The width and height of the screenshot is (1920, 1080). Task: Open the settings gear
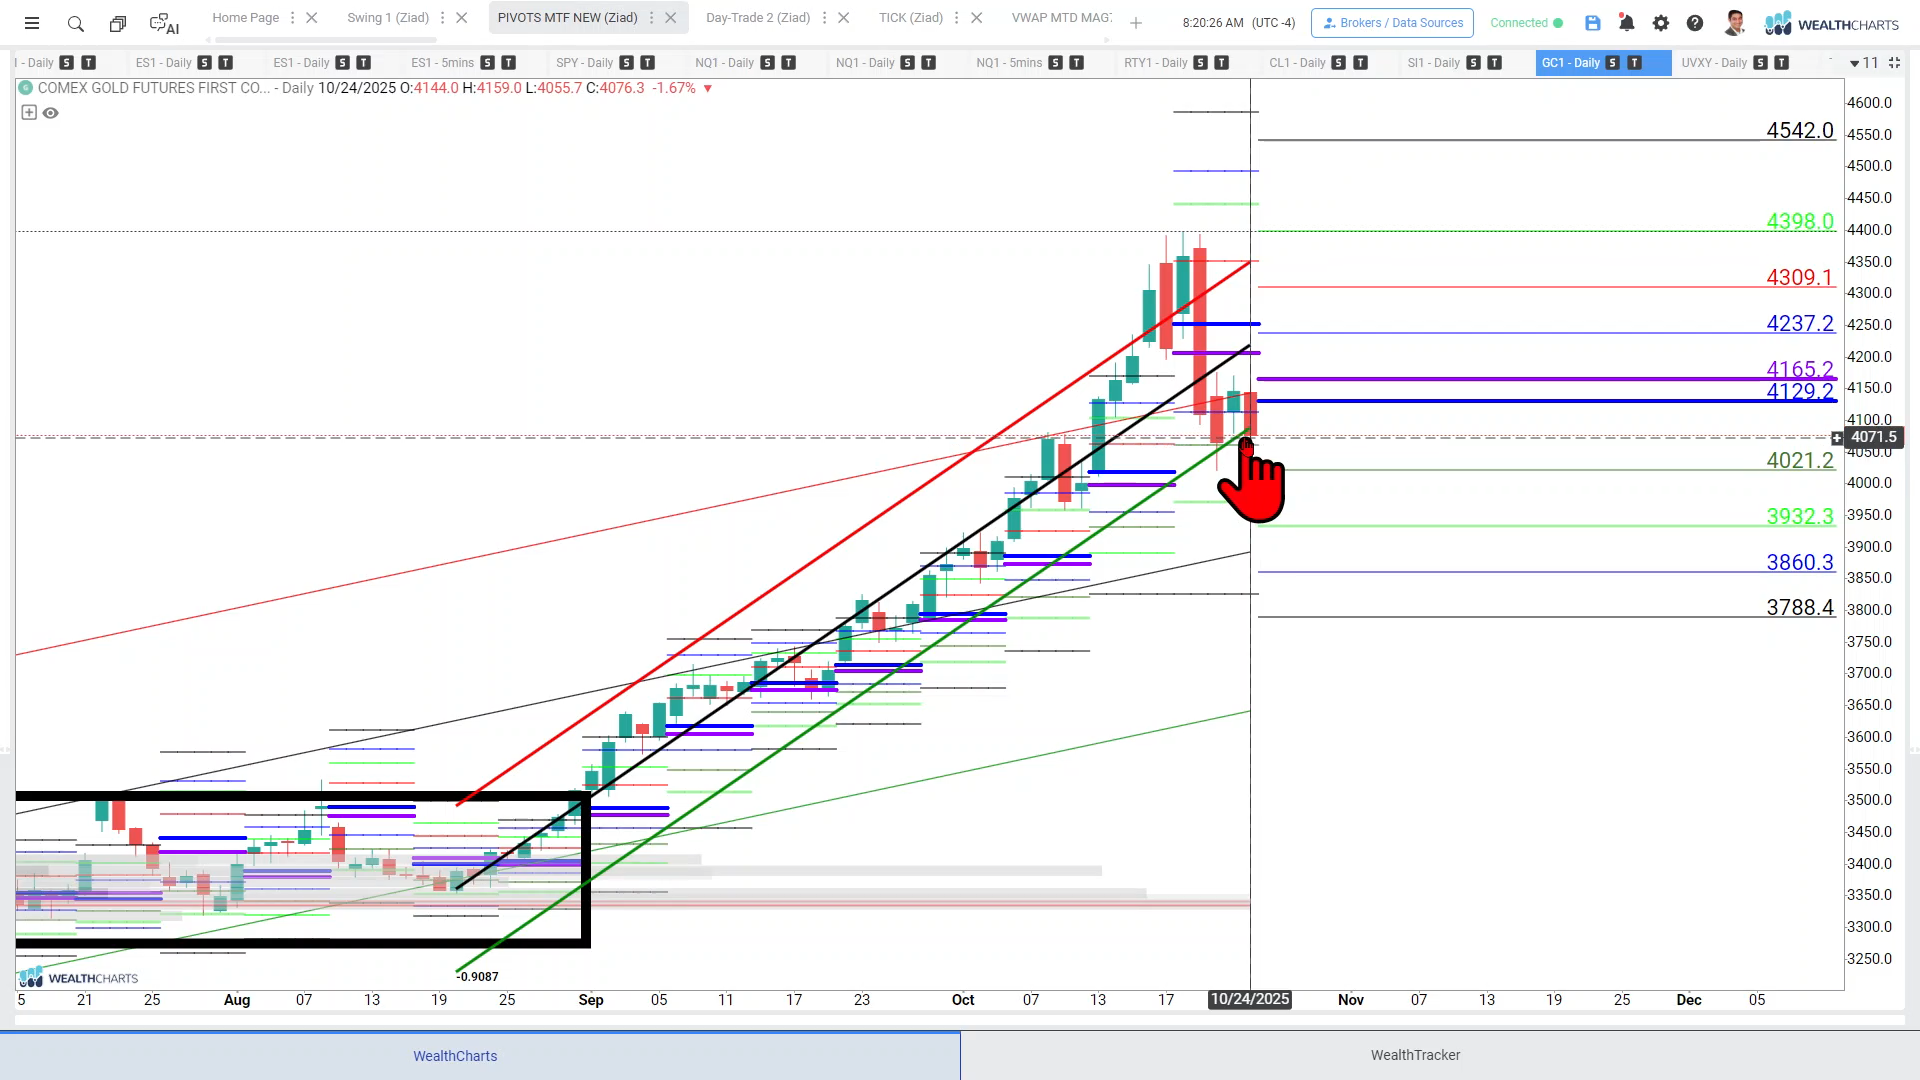[1661, 23]
